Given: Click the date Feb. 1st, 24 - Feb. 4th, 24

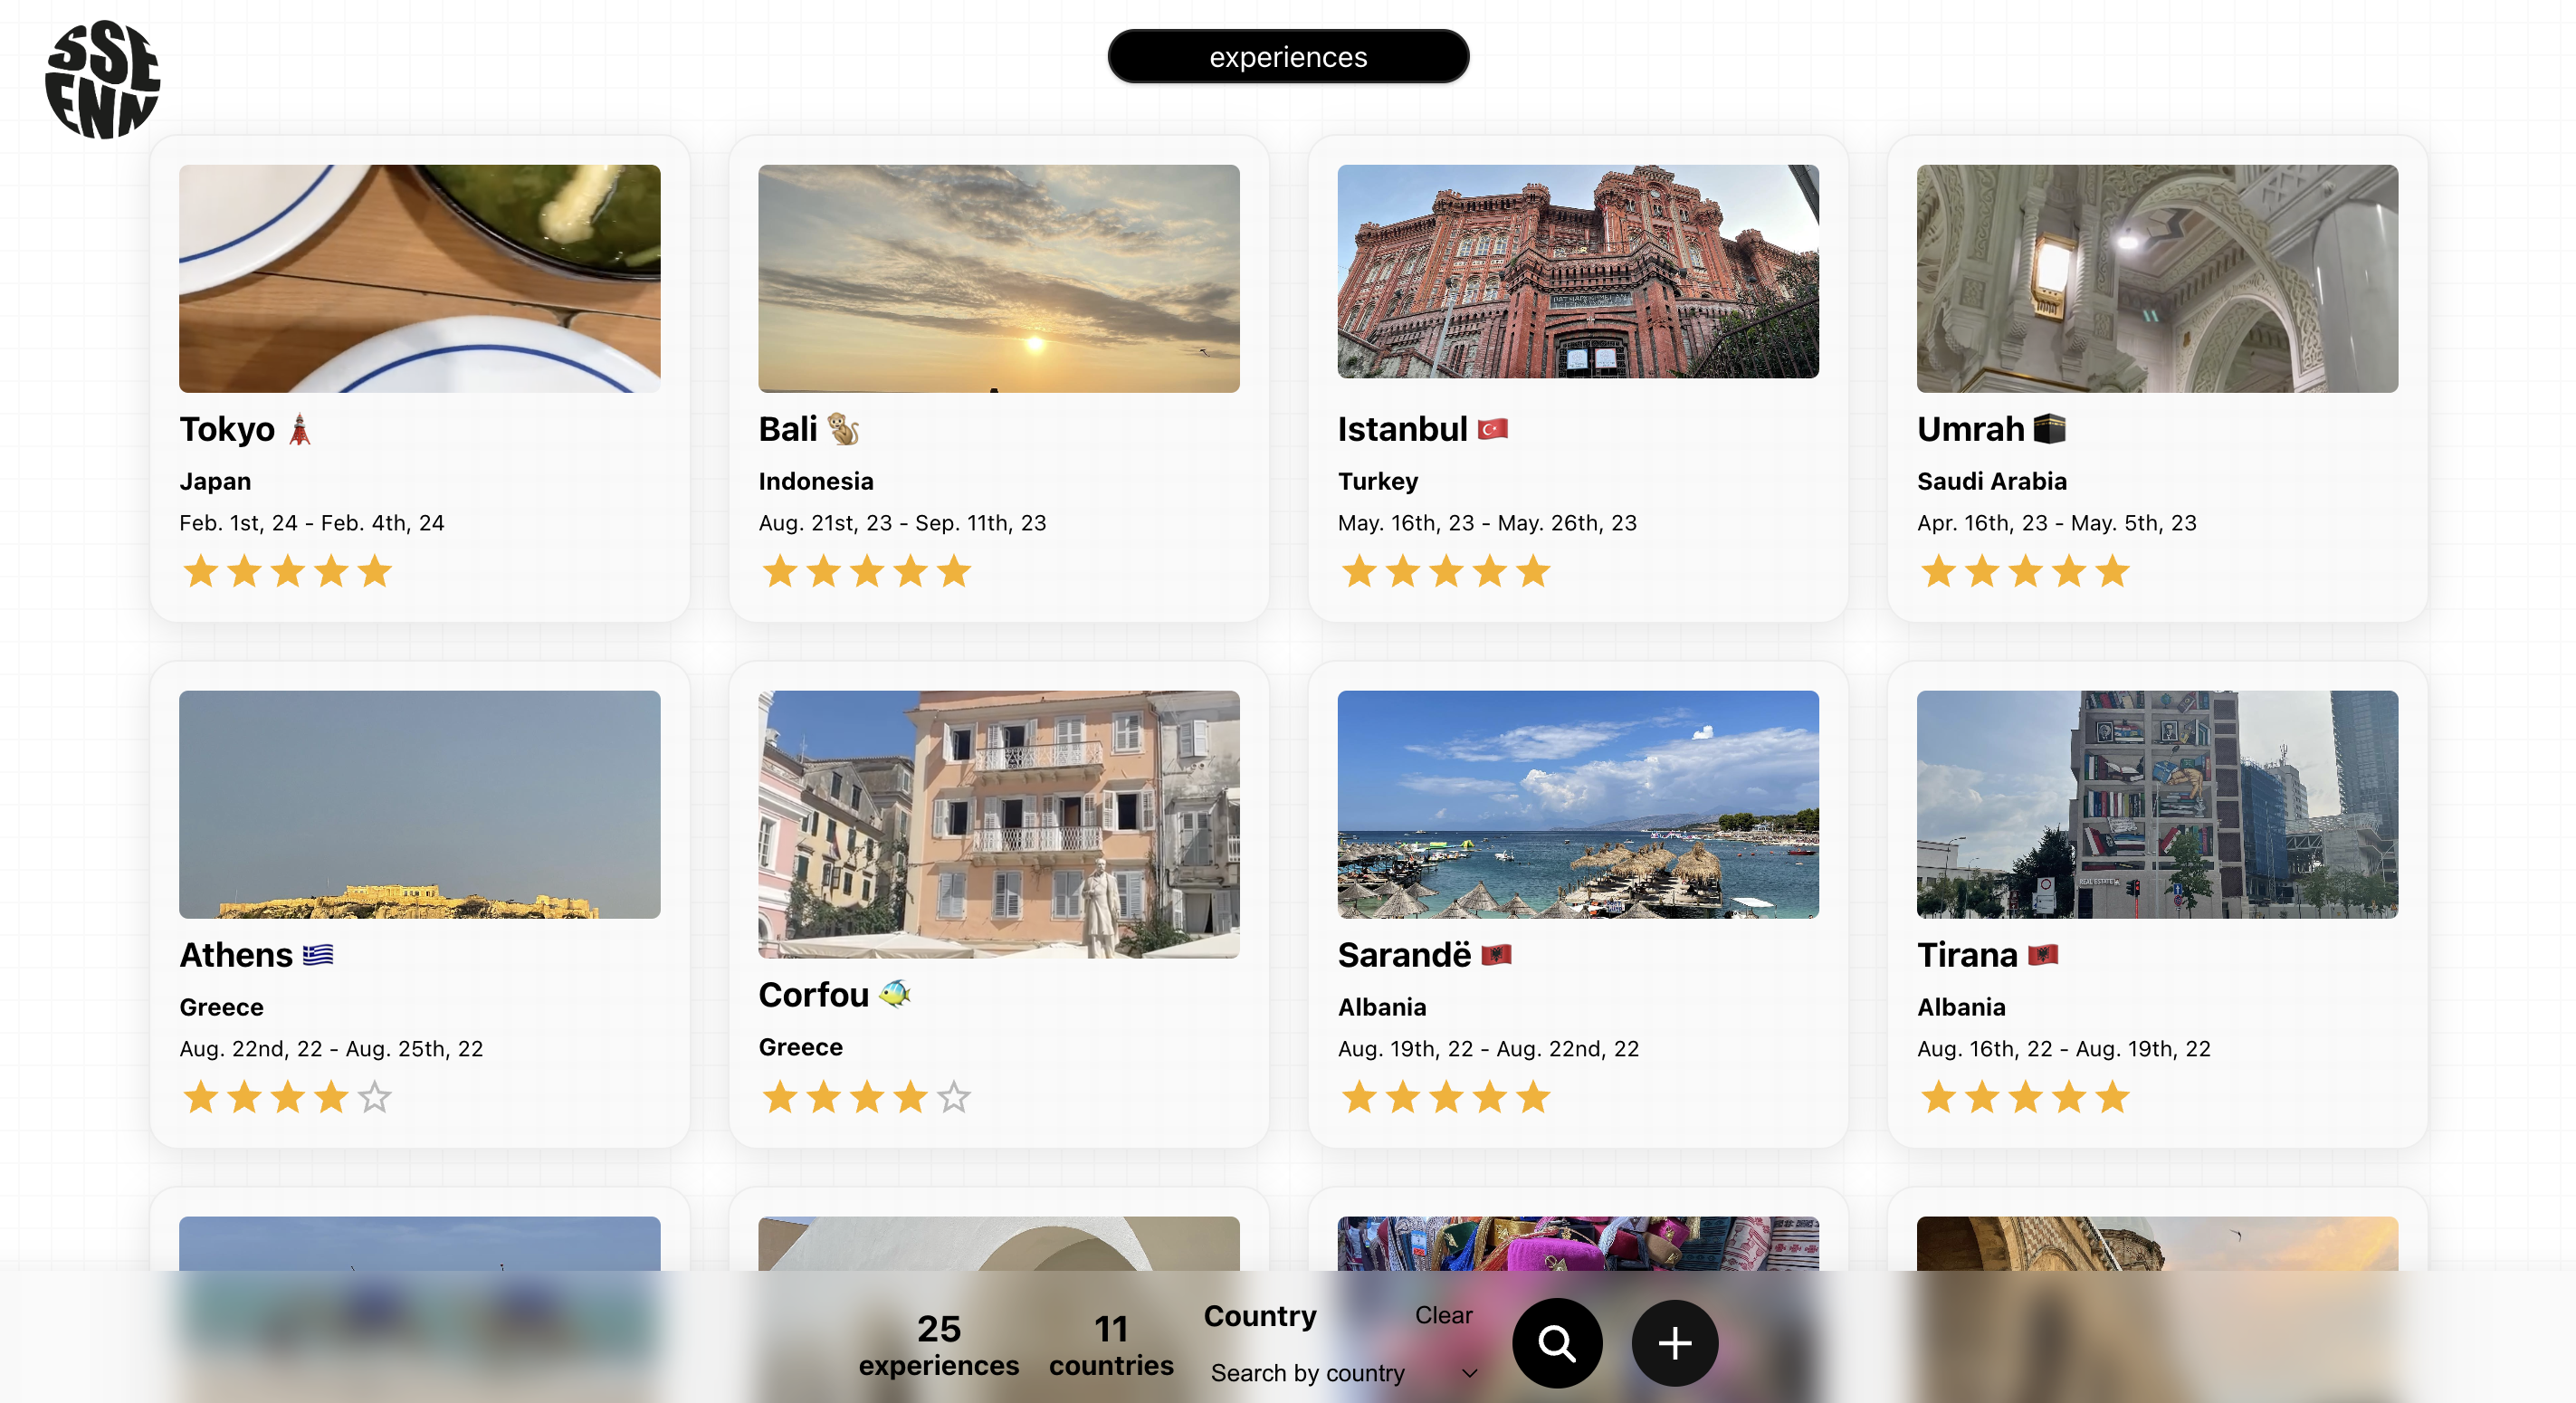Looking at the screenshot, I should pyautogui.click(x=312, y=523).
